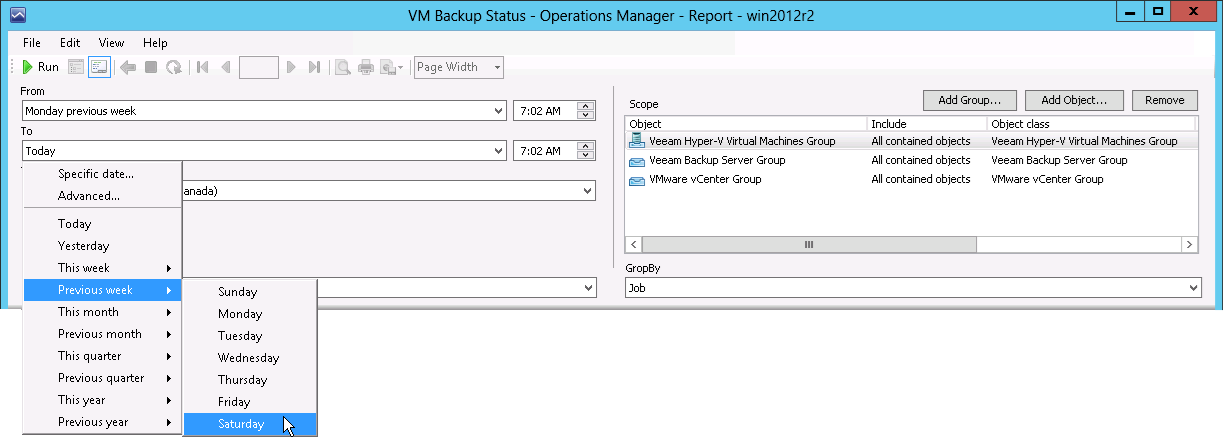Expand the This quarter submenu
Image resolution: width=1223 pixels, height=442 pixels.
102,356
